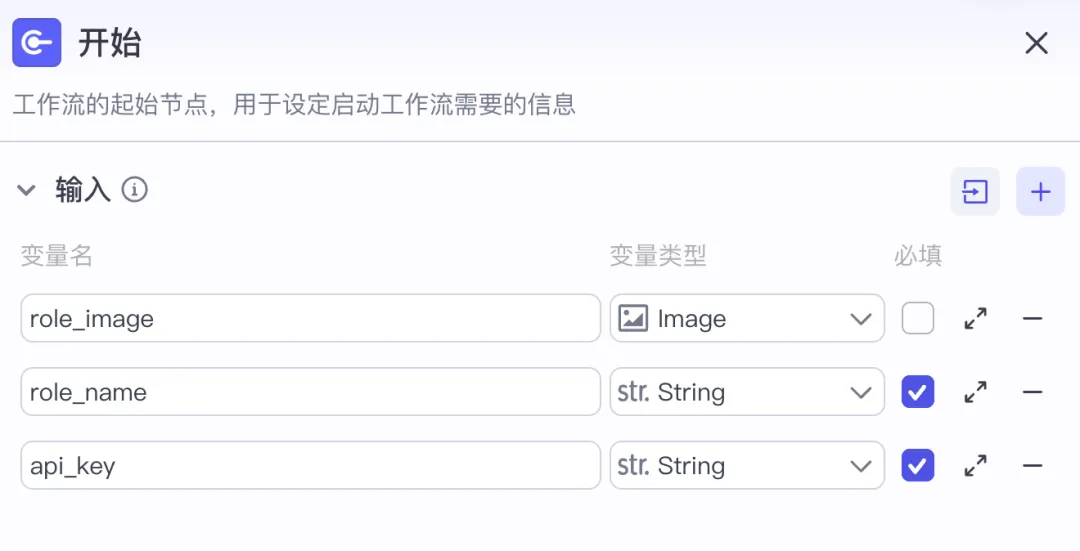The width and height of the screenshot is (1080, 551).
Task: Click the role_image variable name field
Action: tap(311, 318)
